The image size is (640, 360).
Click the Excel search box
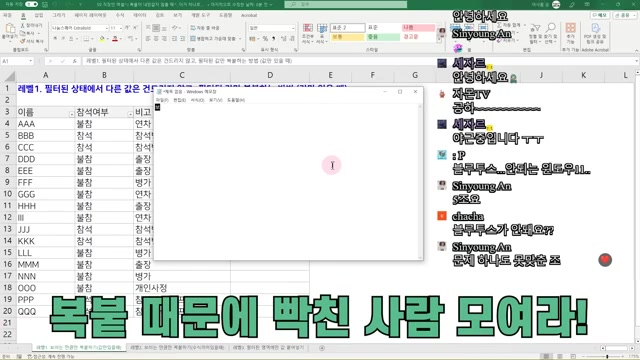tap(346, 4)
